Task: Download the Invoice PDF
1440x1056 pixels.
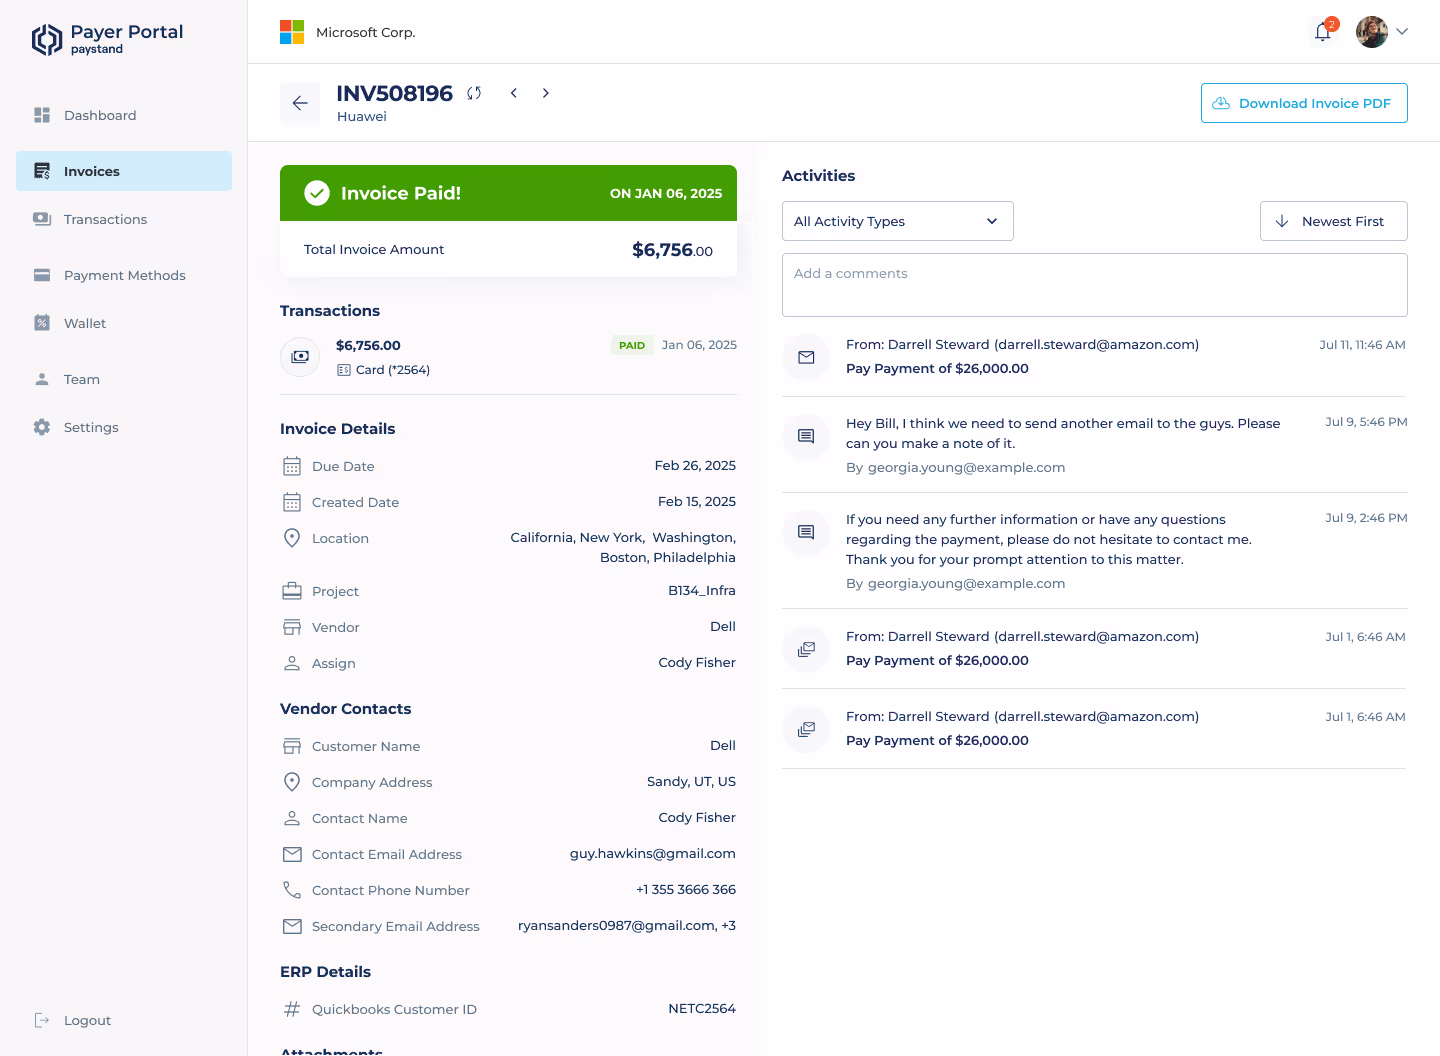Action: coord(1304,103)
